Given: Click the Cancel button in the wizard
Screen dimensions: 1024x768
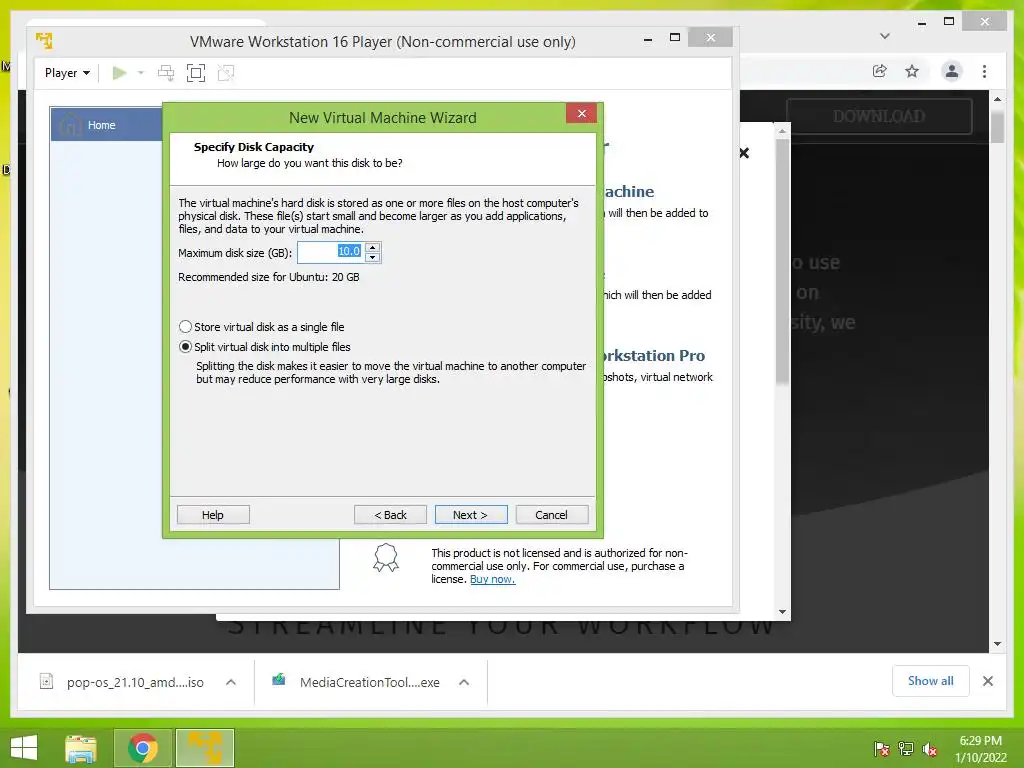Looking at the screenshot, I should (x=552, y=515).
